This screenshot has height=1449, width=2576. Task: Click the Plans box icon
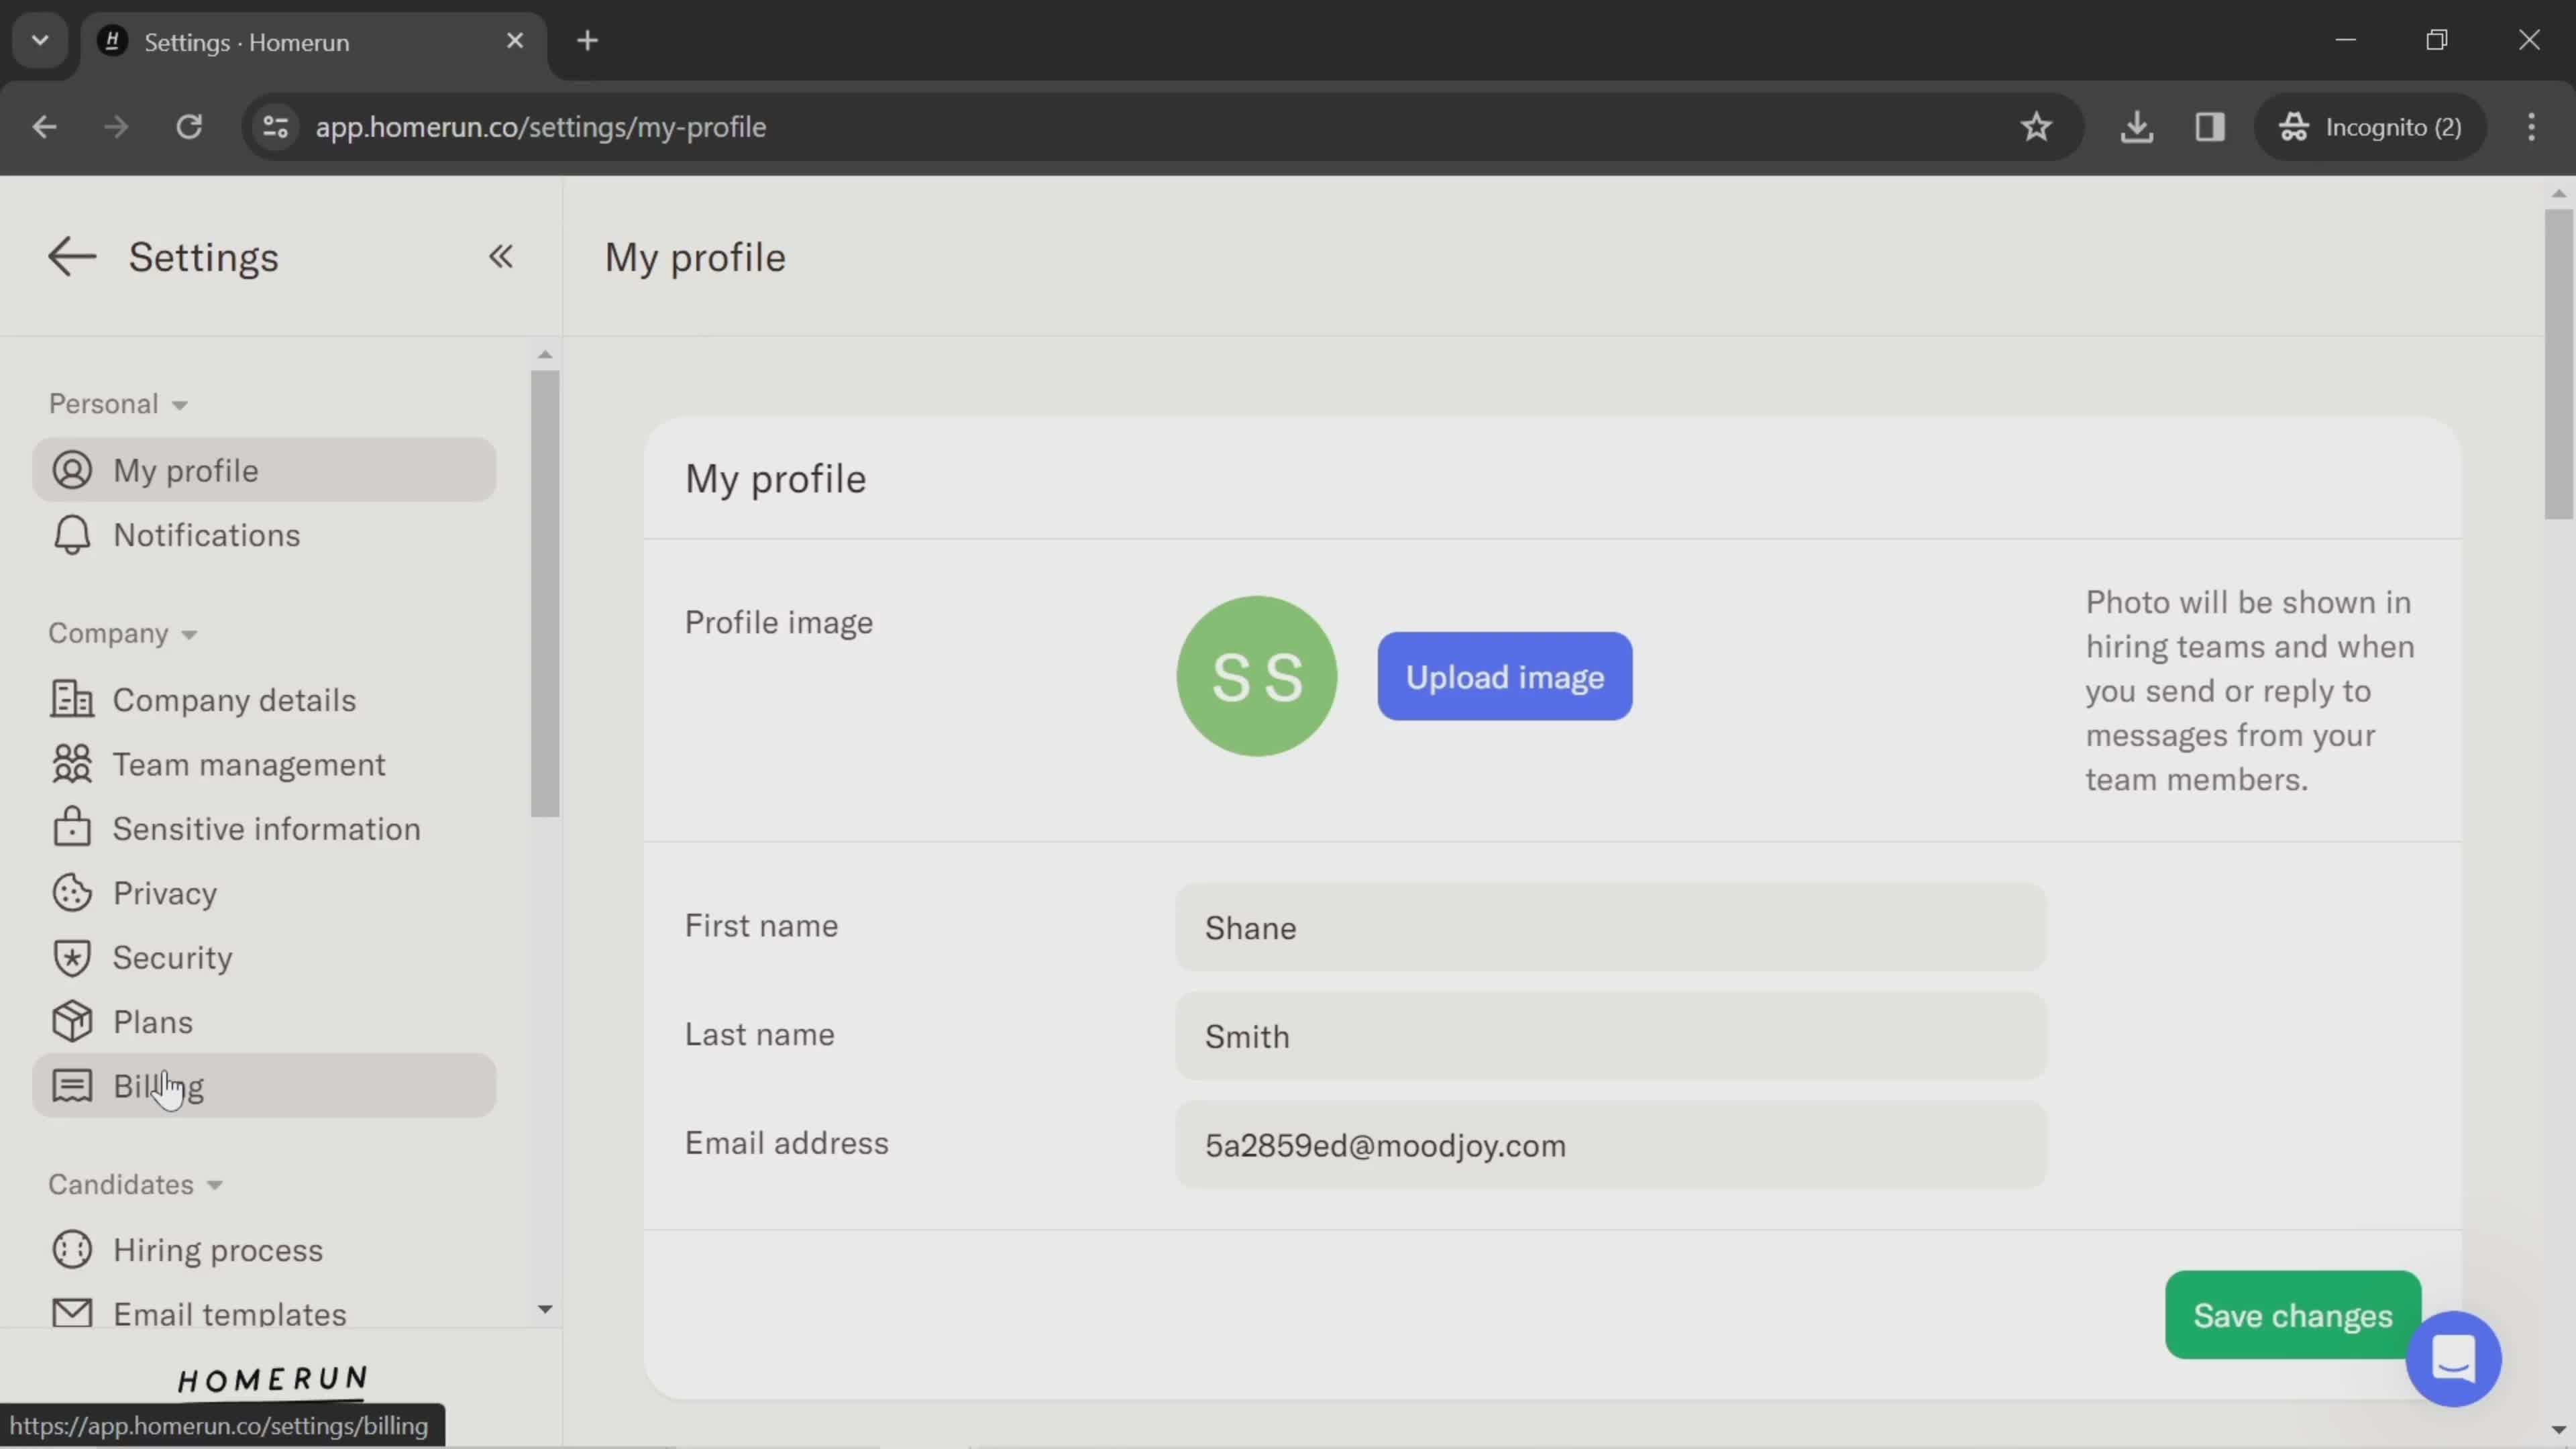[x=72, y=1021]
